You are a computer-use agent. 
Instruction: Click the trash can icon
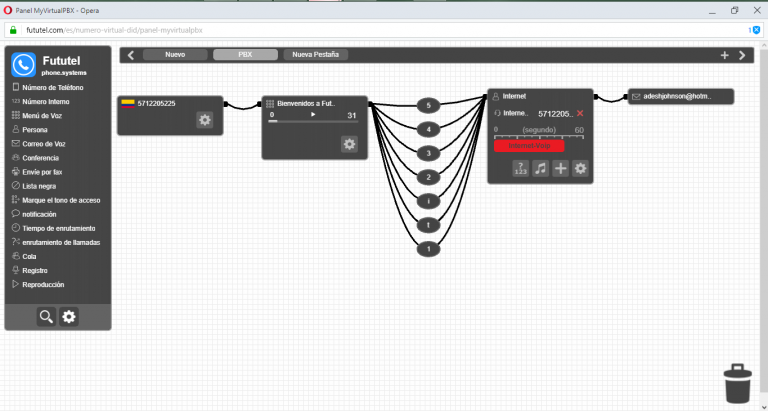pyautogui.click(x=738, y=383)
